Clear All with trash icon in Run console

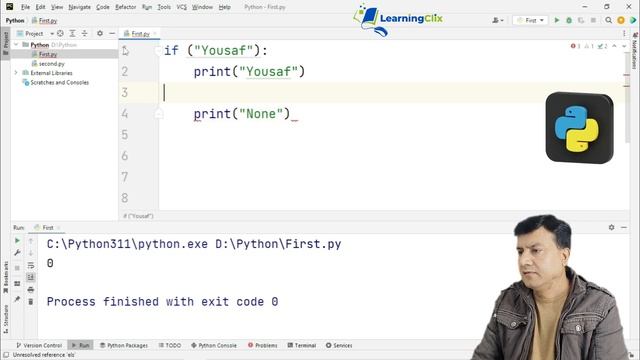(31, 302)
